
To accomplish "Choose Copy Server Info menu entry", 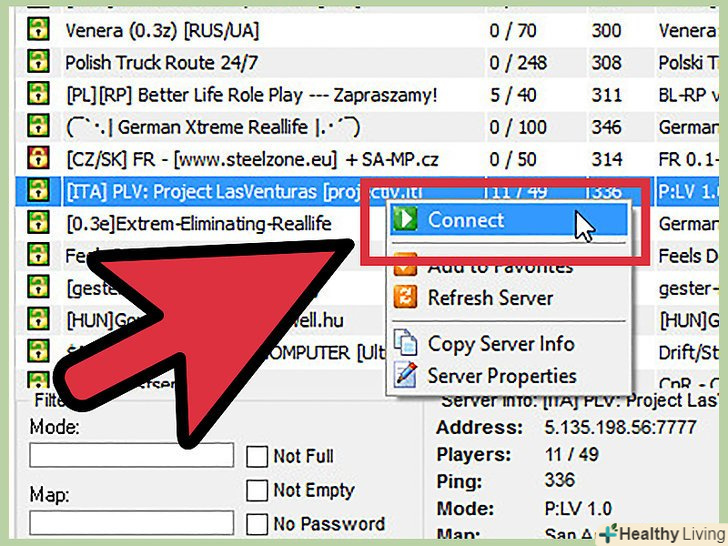I will [x=508, y=344].
